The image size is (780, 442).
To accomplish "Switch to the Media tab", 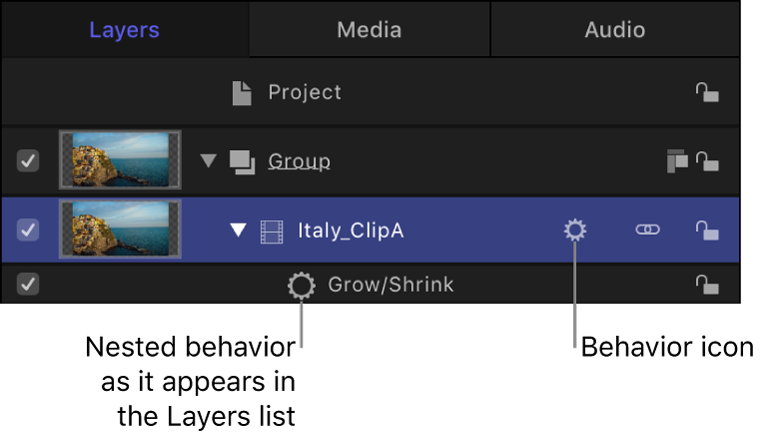I will pos(369,29).
